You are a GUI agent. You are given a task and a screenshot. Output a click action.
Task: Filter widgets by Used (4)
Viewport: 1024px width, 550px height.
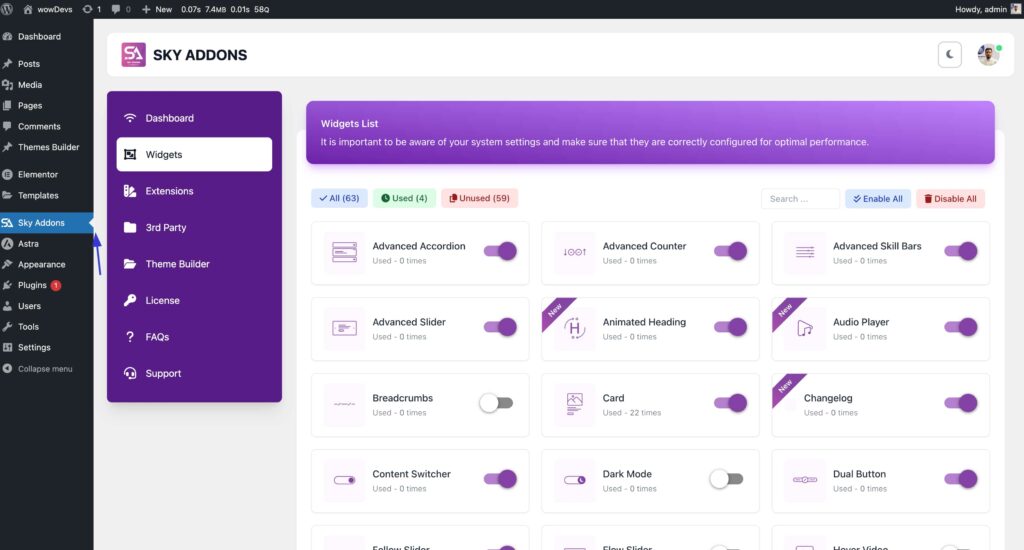(404, 199)
